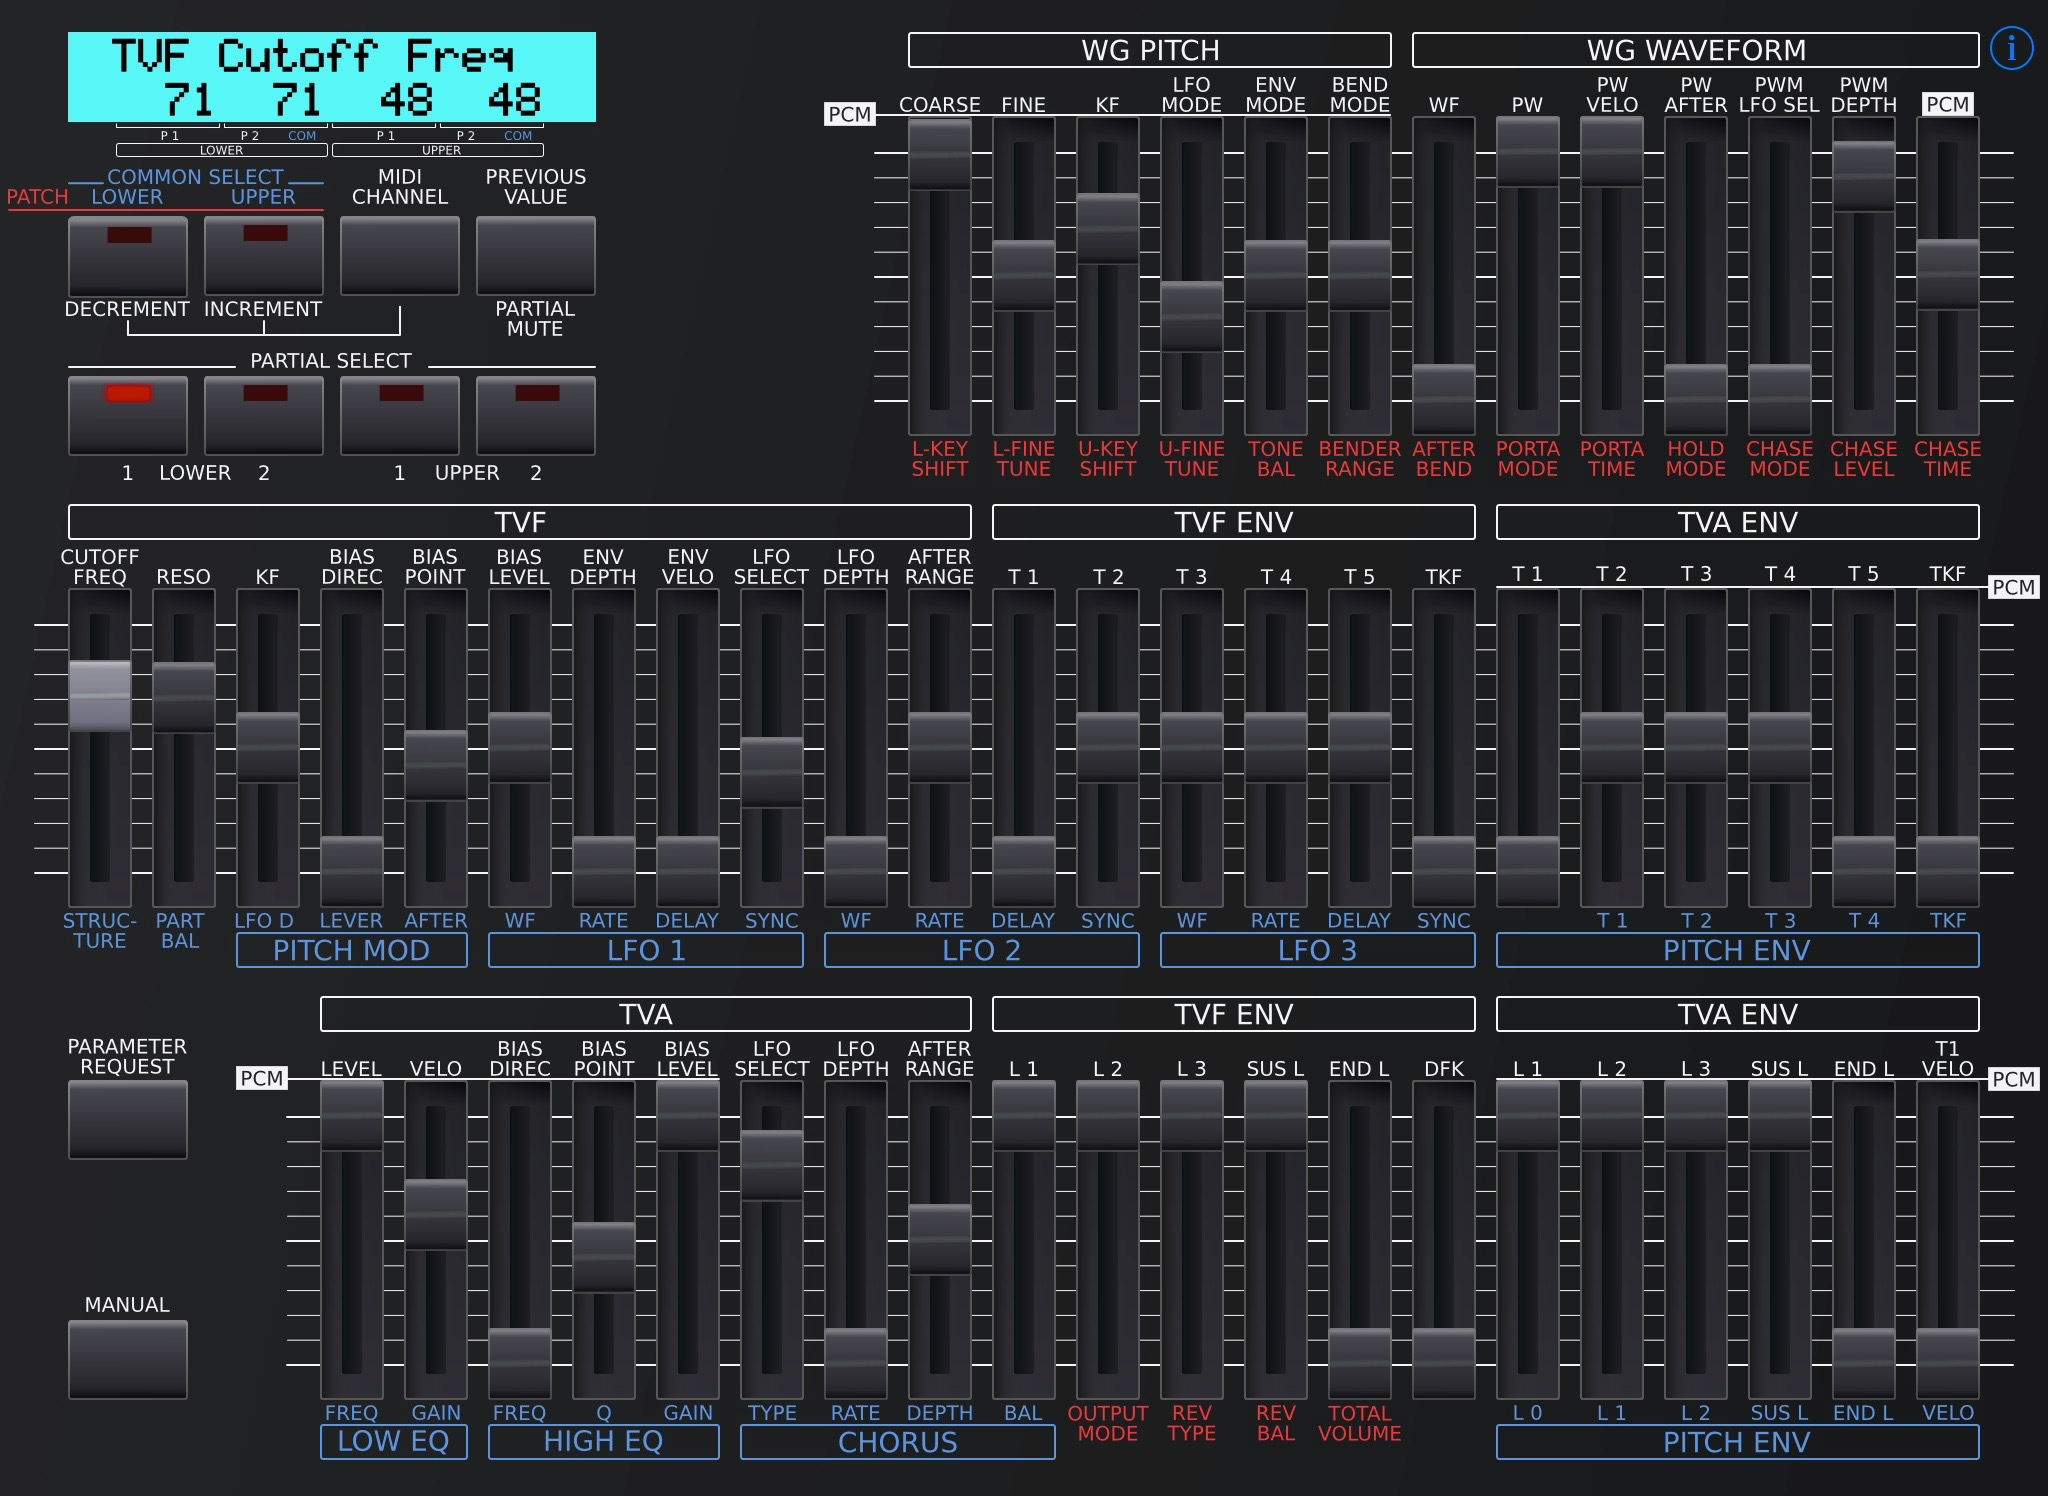Toggle Lower partial 1 select button
The height and width of the screenshot is (1496, 2048).
[x=128, y=415]
